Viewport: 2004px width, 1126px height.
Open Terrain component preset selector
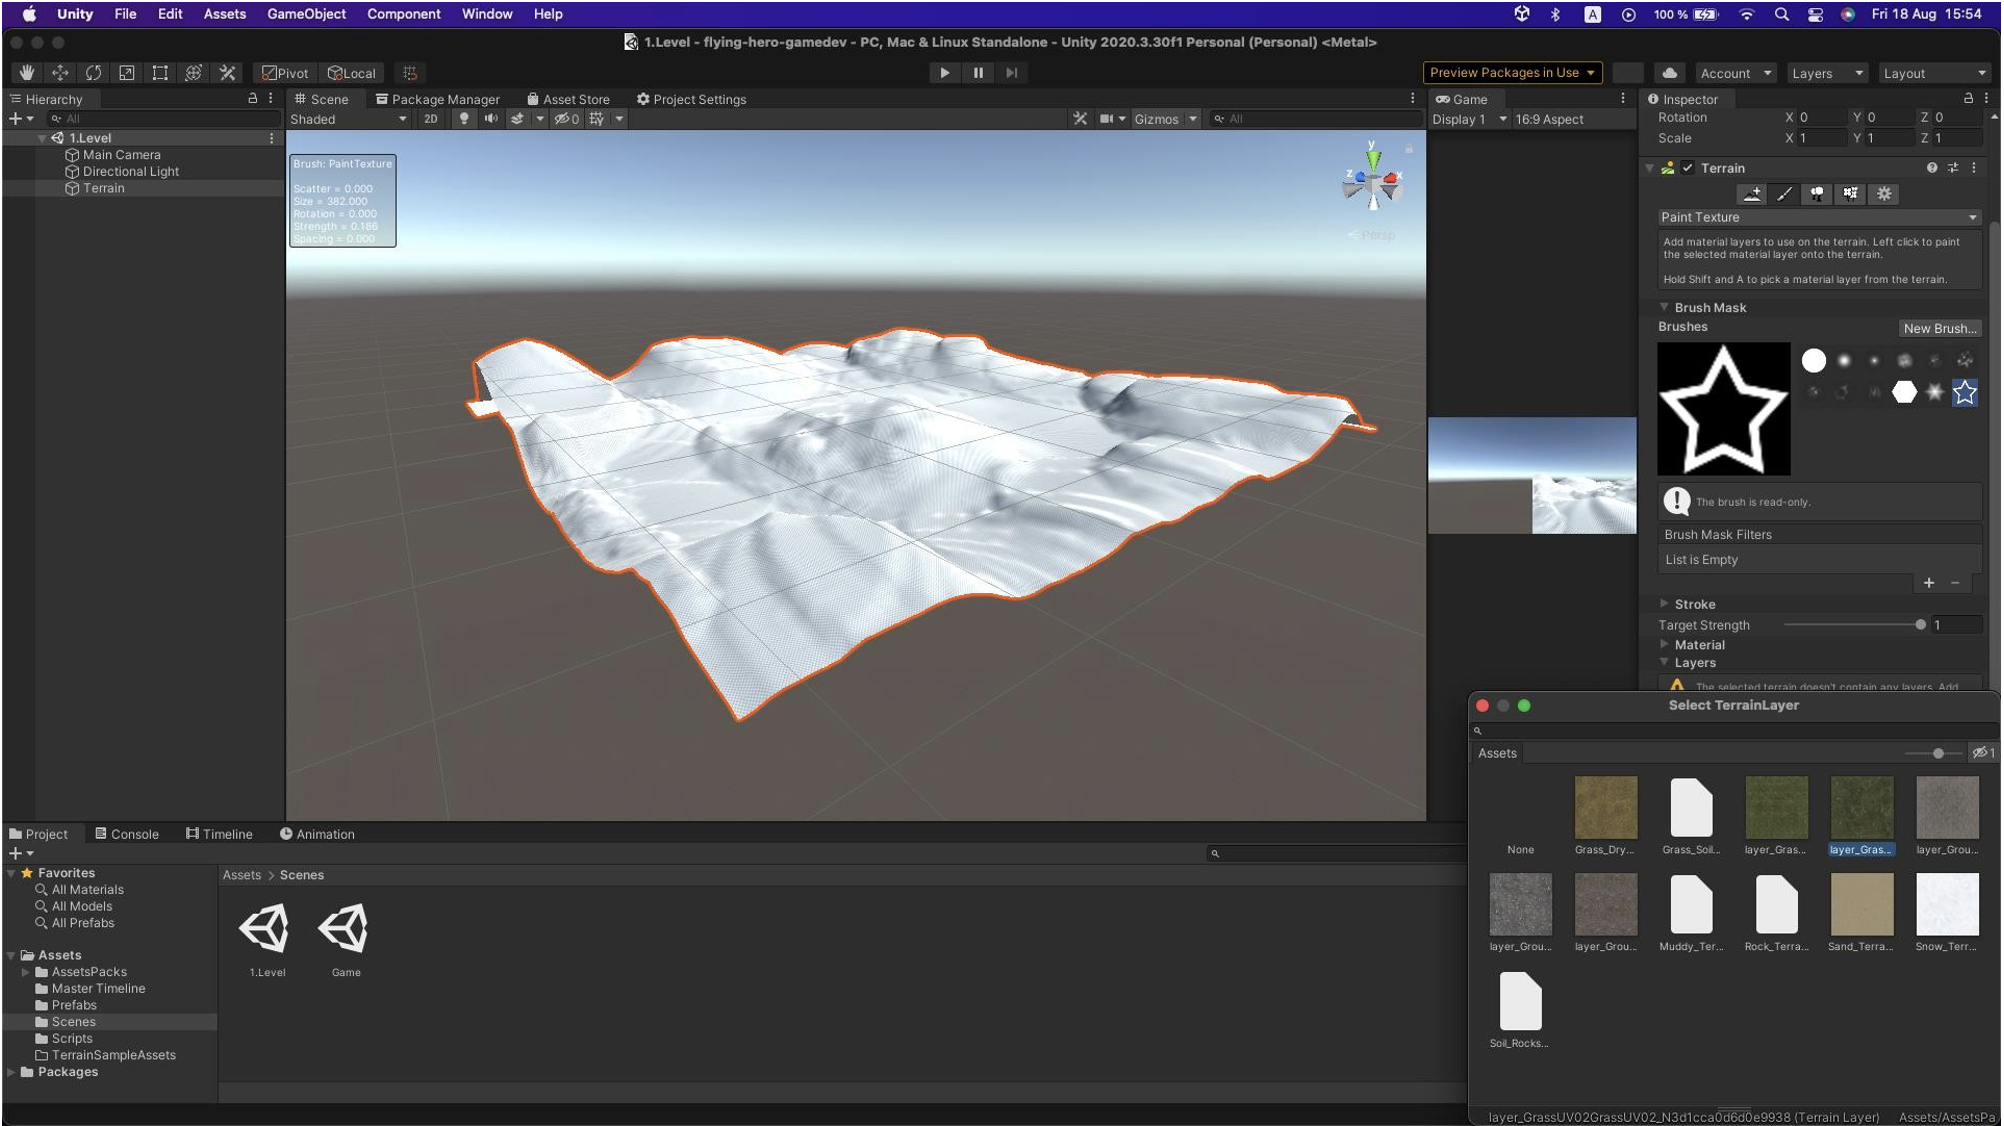(x=1953, y=168)
